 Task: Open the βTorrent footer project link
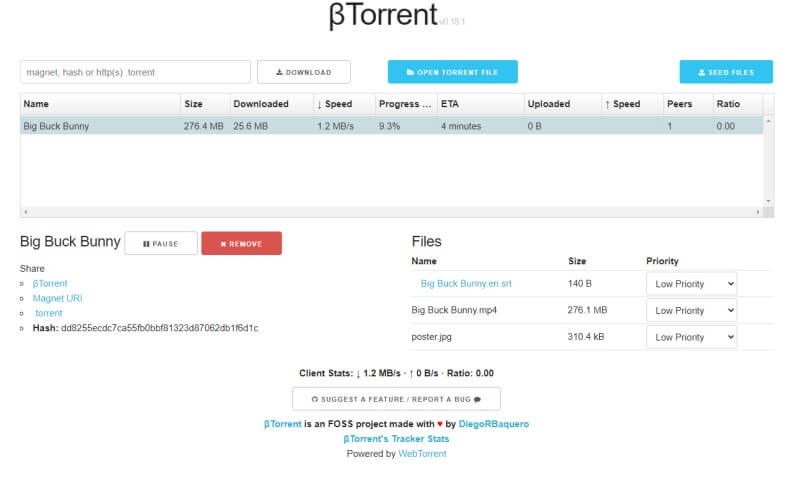point(283,424)
